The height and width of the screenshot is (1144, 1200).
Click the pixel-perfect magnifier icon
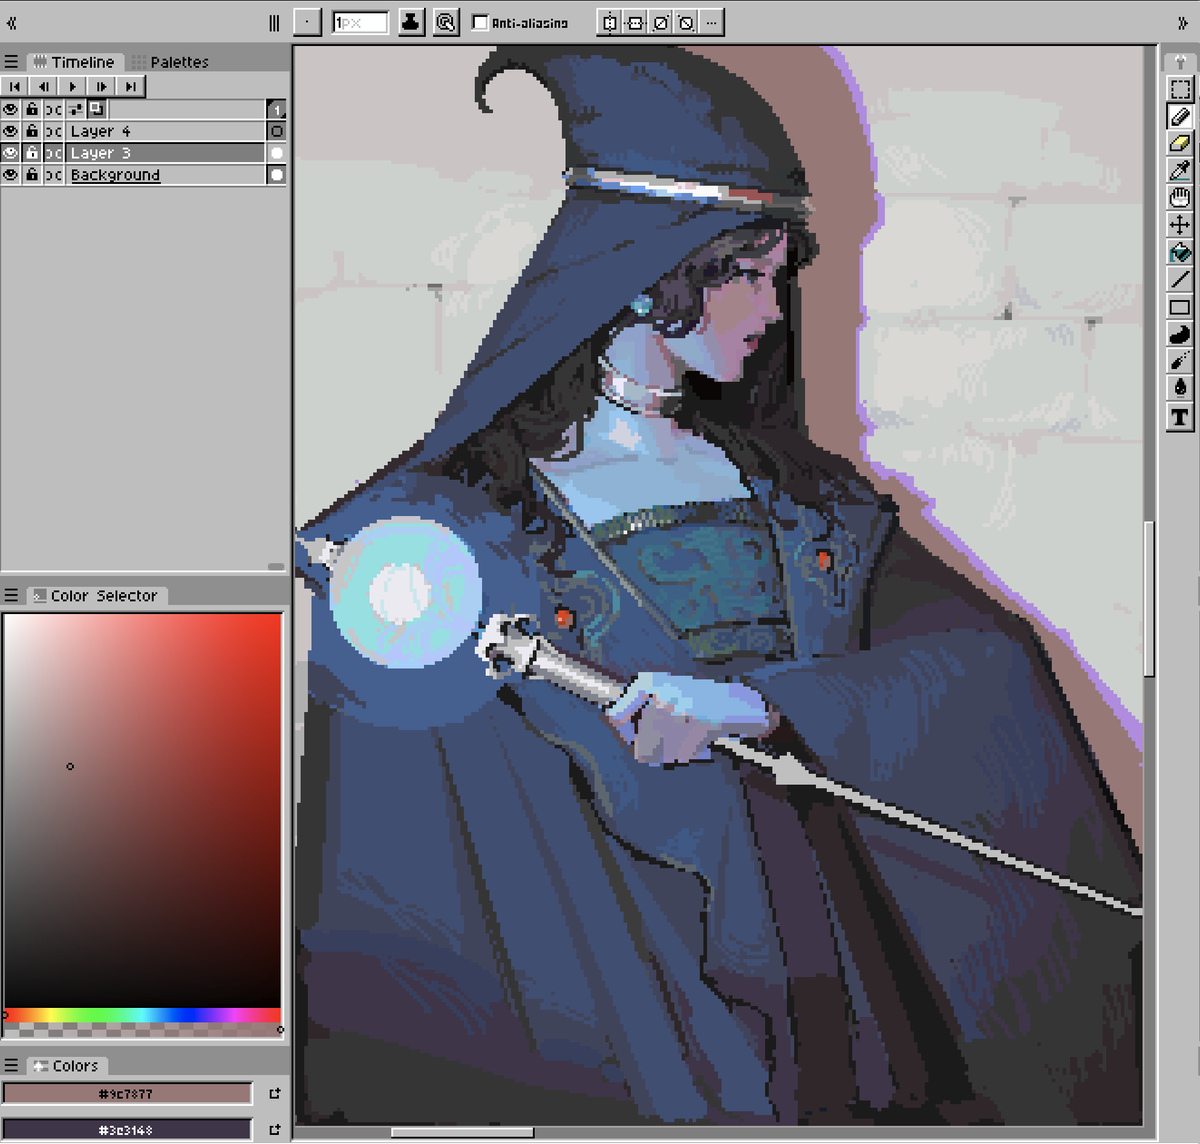tap(446, 22)
